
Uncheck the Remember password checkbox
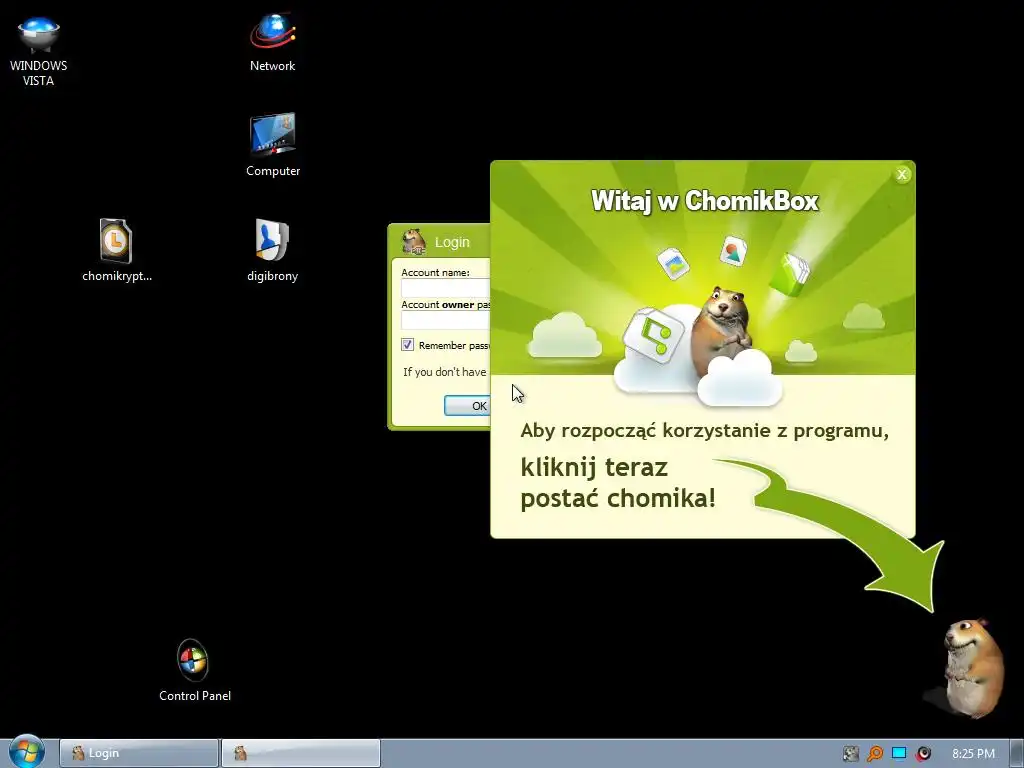408,345
